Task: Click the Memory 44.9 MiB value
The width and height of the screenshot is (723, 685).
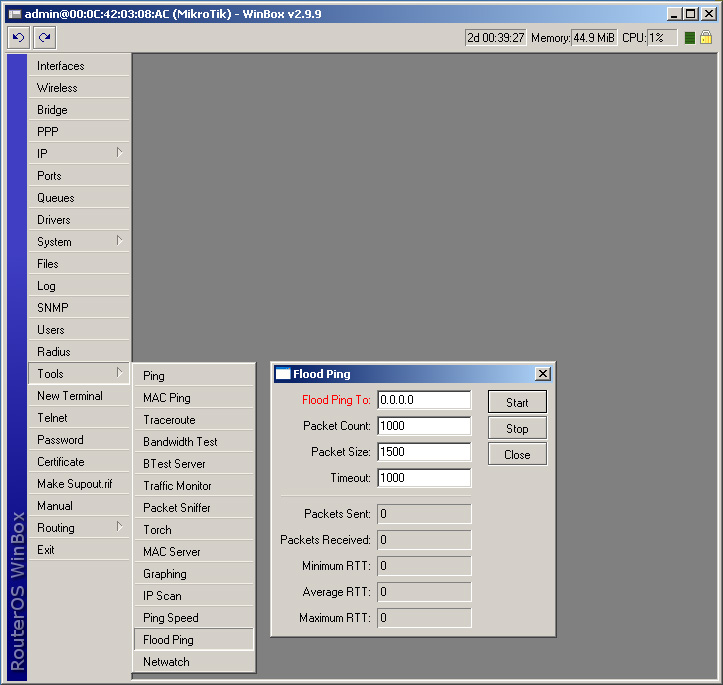Action: [x=594, y=38]
